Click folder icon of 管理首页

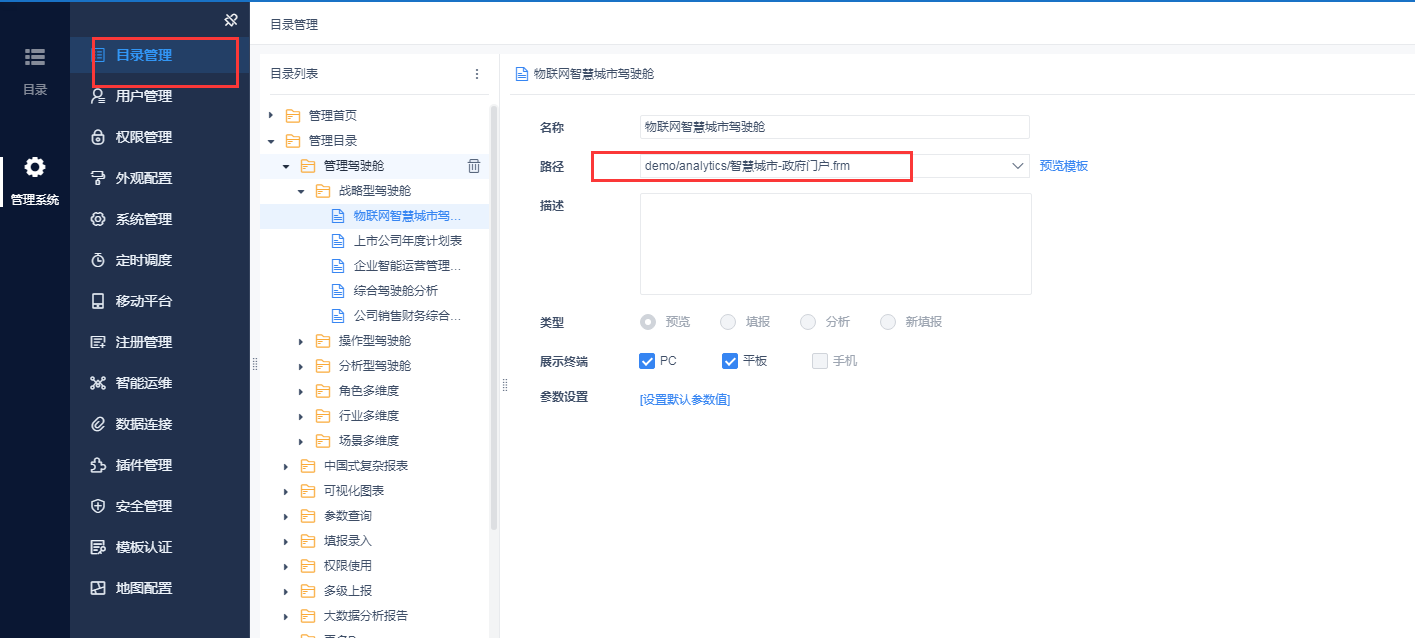pos(292,116)
